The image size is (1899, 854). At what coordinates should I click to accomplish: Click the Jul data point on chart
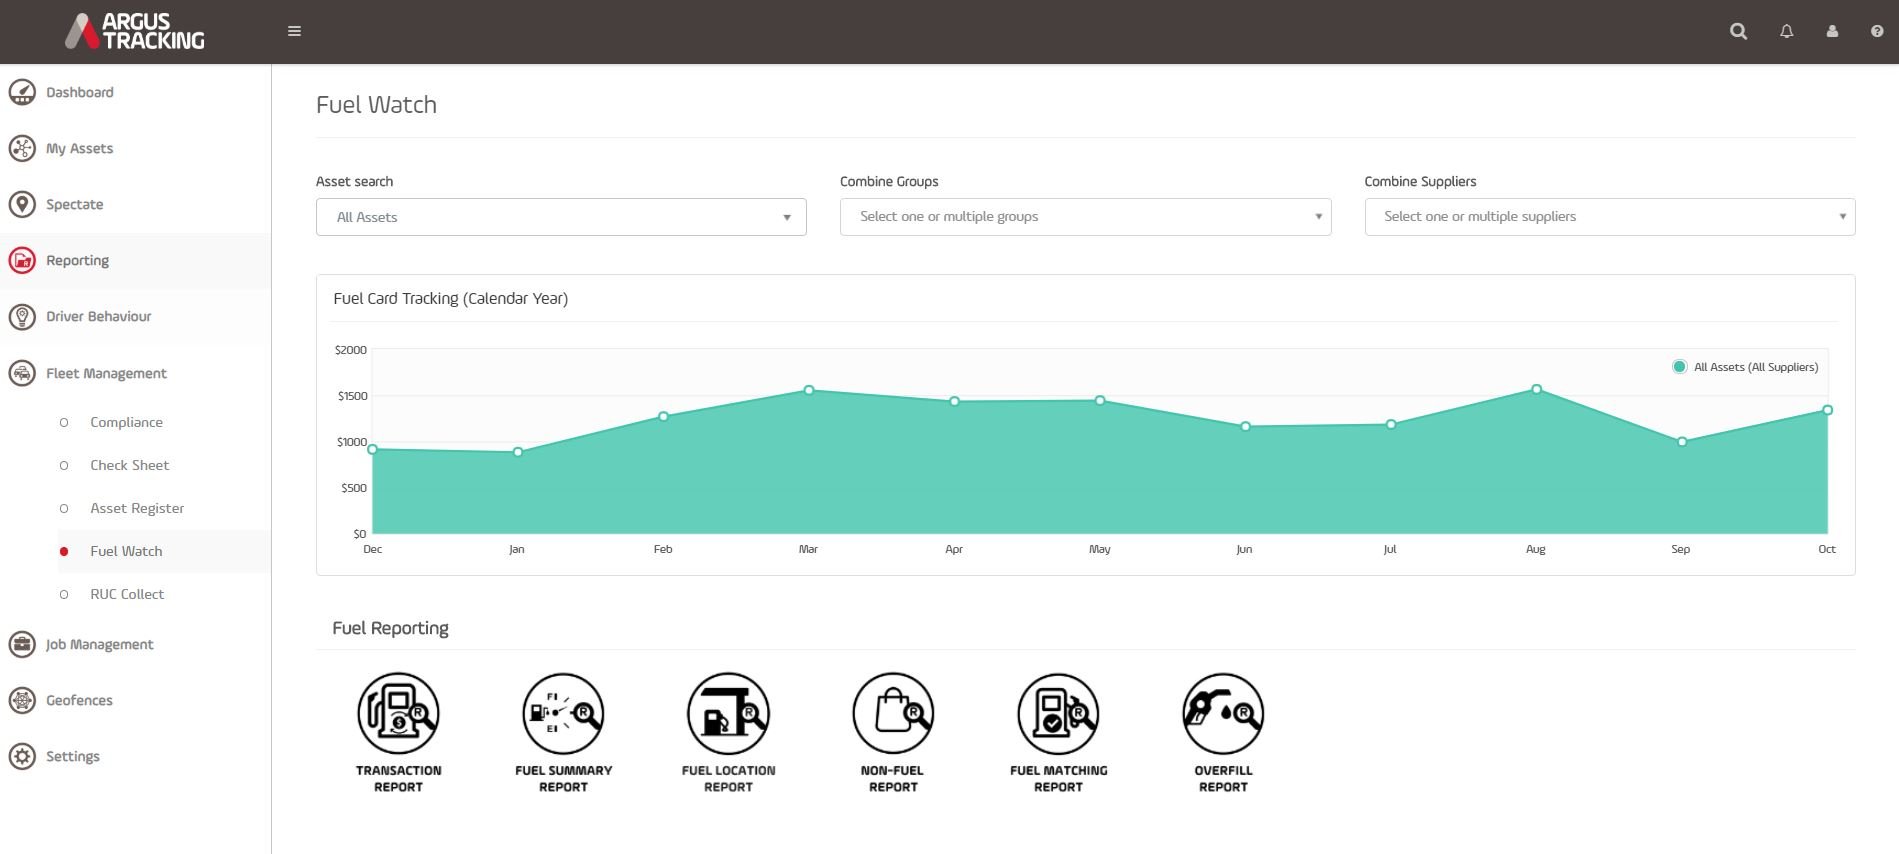[1391, 424]
